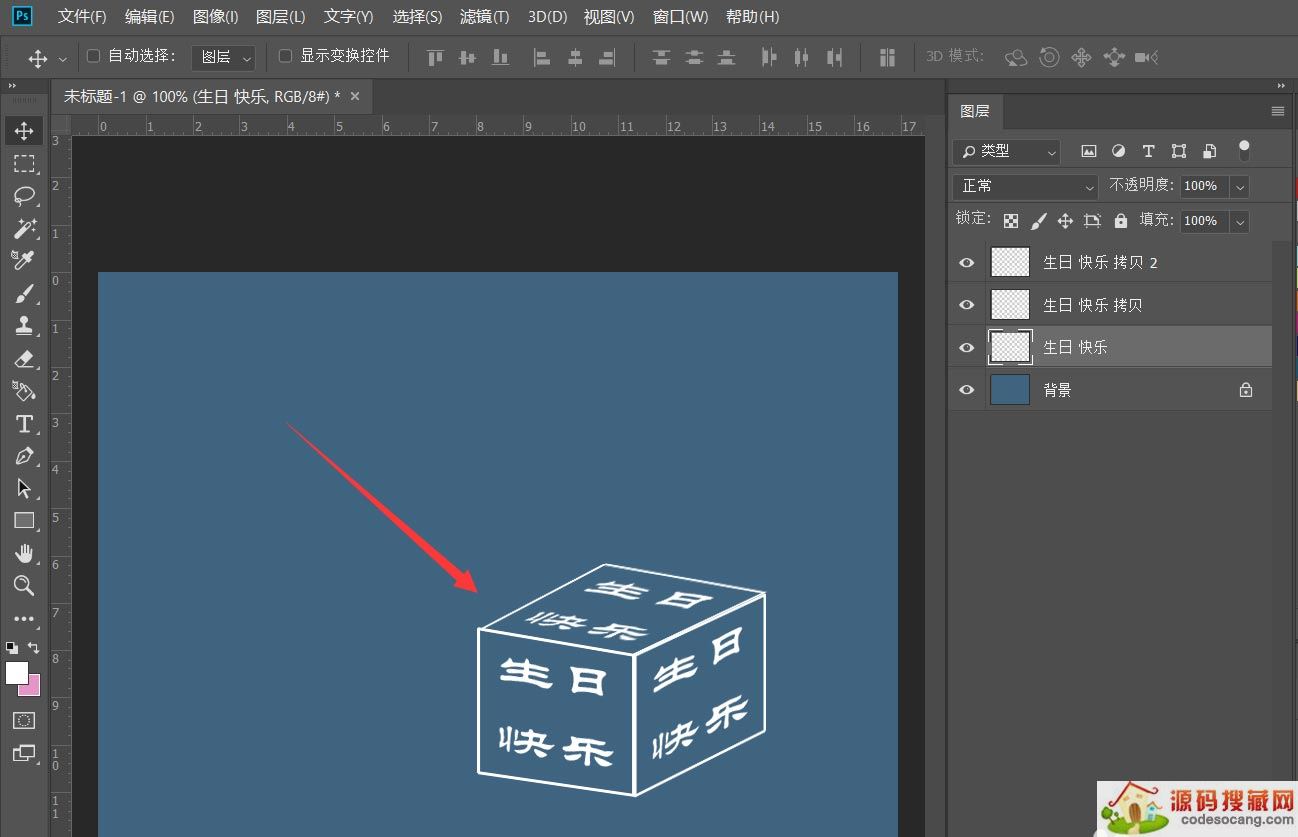The width and height of the screenshot is (1298, 837).
Task: Open the foreground white color swatch
Action: click(x=16, y=672)
